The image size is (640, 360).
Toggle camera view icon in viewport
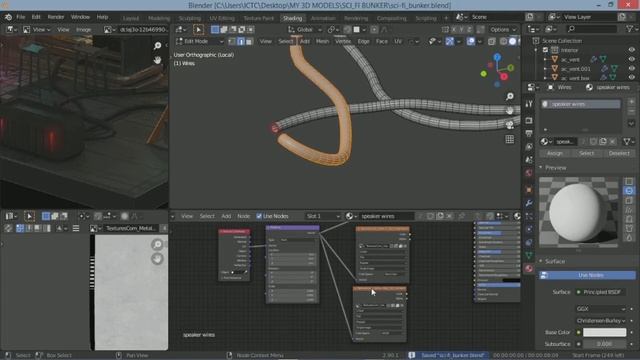(x=509, y=125)
